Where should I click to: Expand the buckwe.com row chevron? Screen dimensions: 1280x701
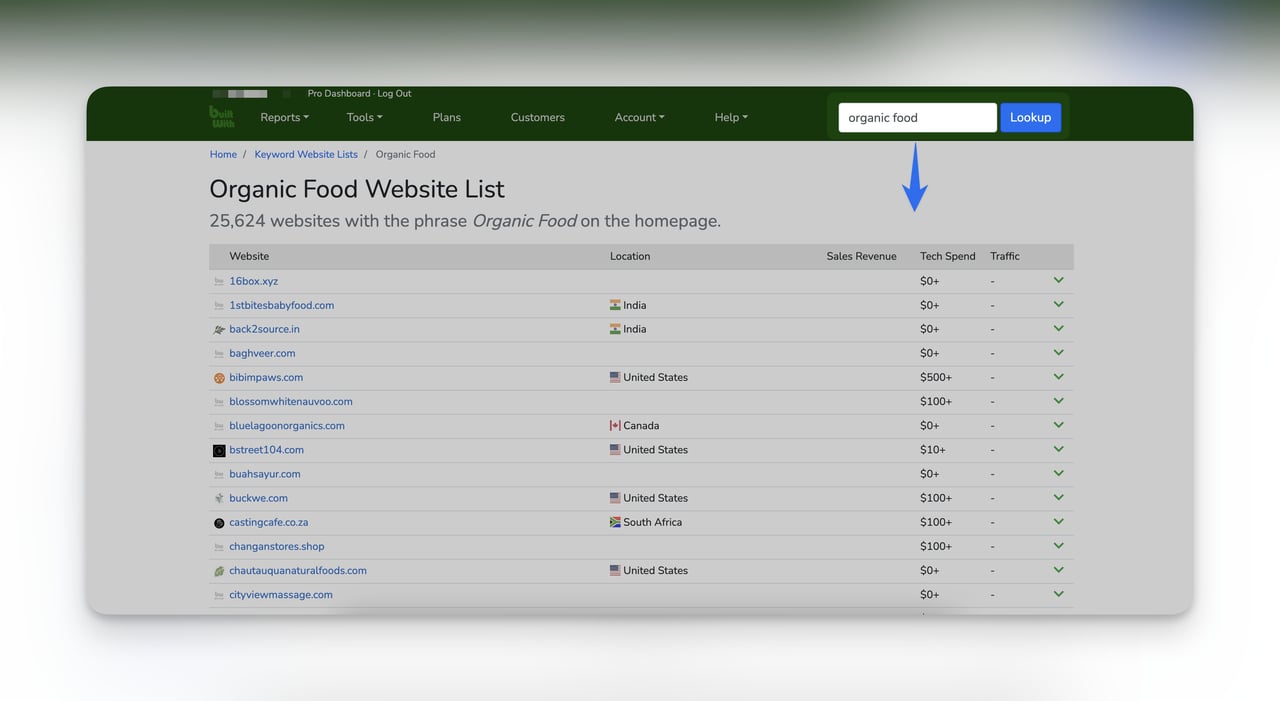1058,497
